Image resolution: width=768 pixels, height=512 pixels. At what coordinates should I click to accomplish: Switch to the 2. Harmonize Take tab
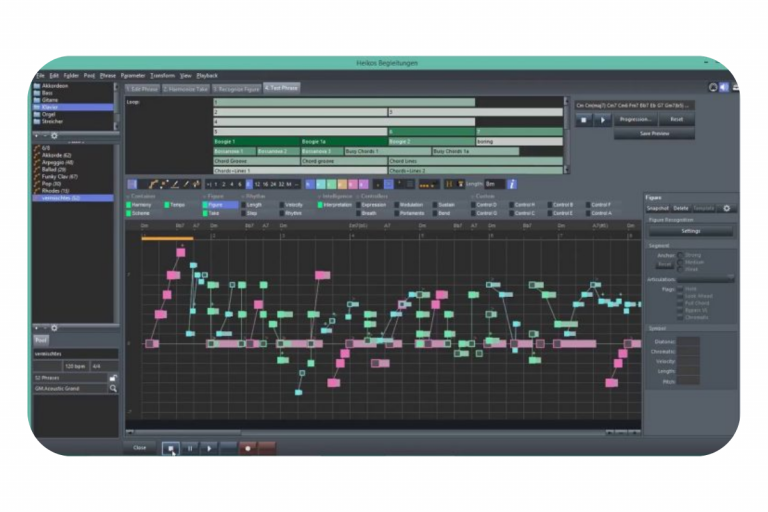(187, 88)
